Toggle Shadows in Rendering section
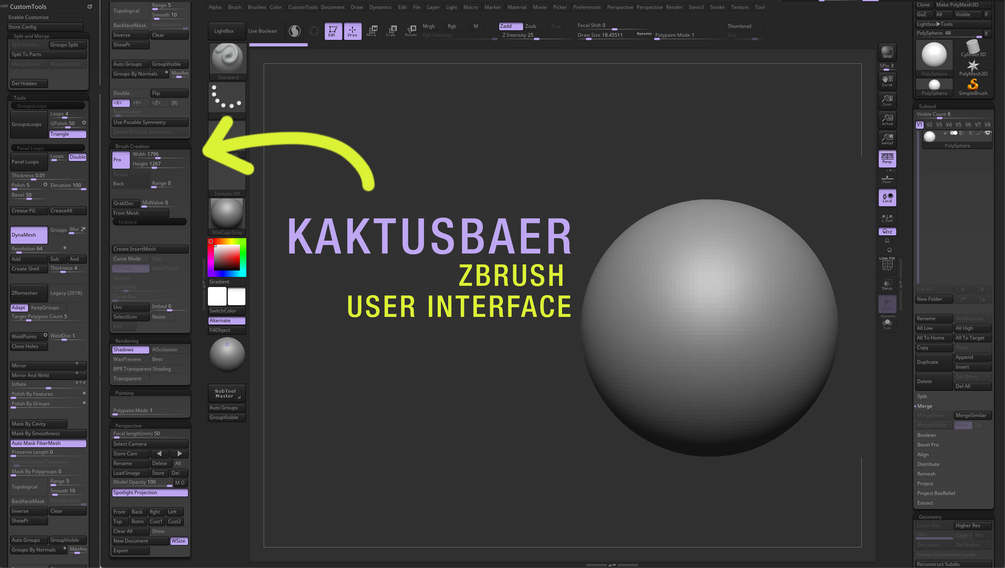 pyautogui.click(x=131, y=350)
